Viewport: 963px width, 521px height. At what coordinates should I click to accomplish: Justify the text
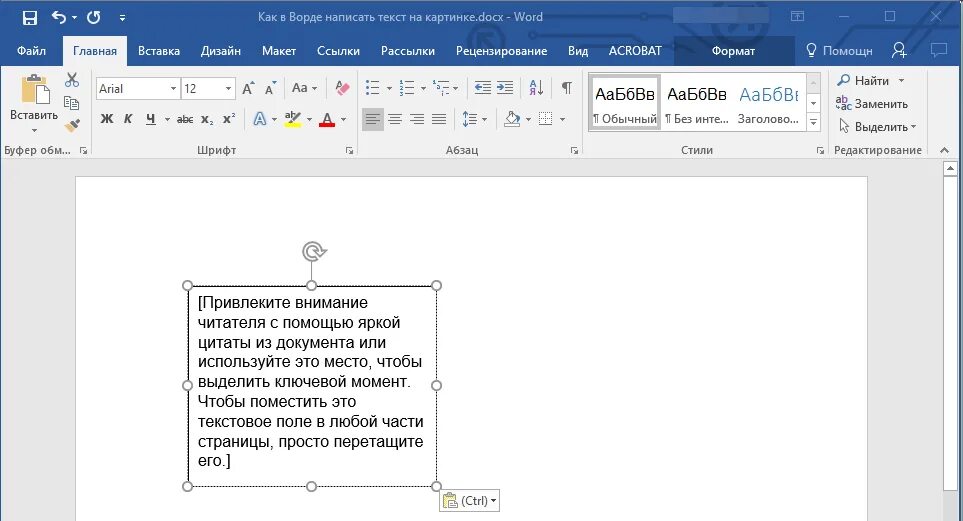click(439, 119)
